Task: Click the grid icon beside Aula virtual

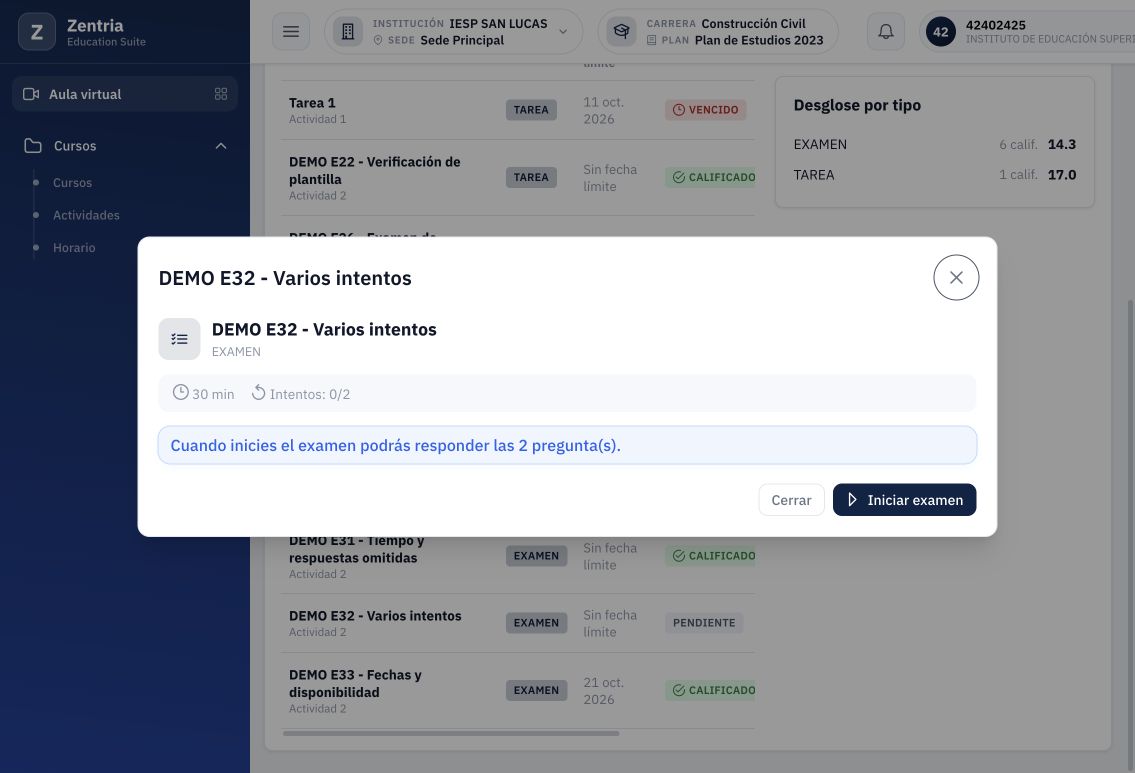Action: pos(221,94)
